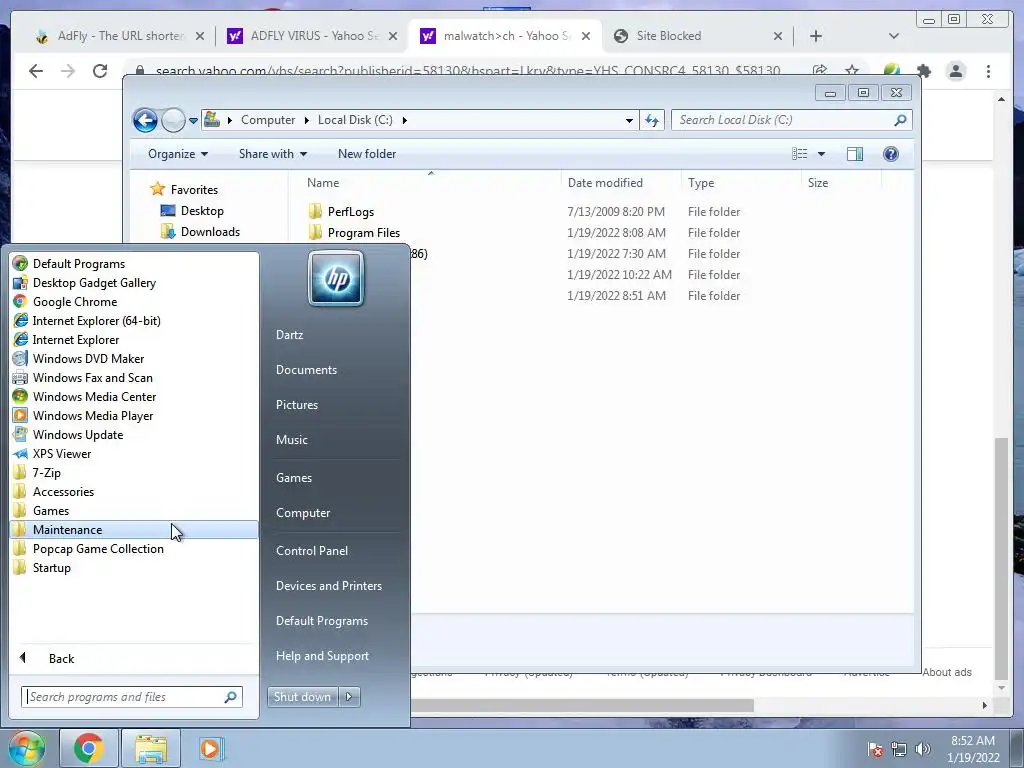Open Internet Explorer (64-bit)
Screen dimensions: 1024x768
click(96, 321)
